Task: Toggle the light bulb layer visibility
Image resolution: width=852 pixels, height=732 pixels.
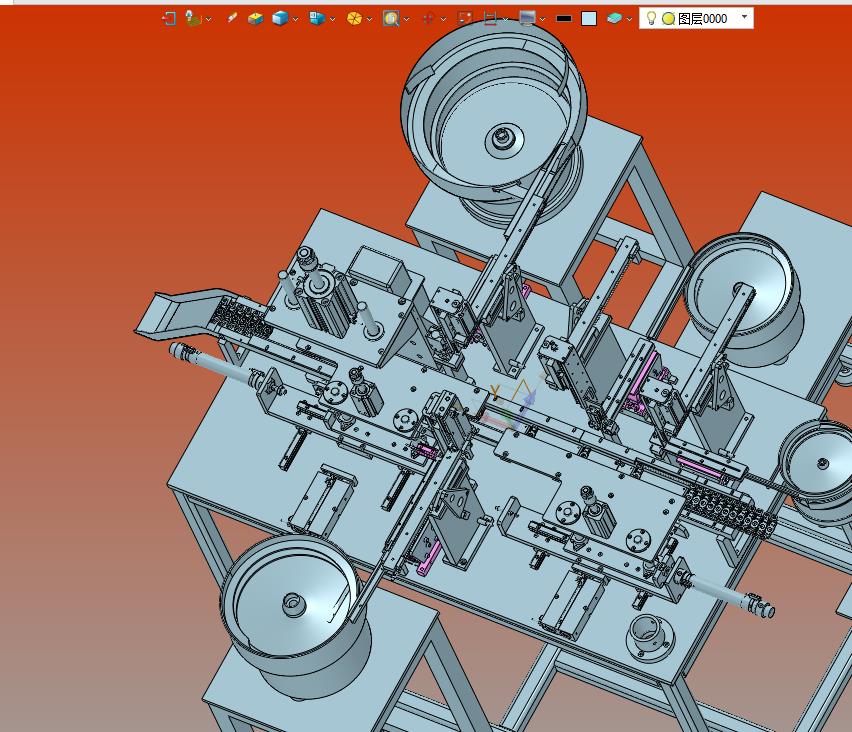Action: tap(651, 18)
